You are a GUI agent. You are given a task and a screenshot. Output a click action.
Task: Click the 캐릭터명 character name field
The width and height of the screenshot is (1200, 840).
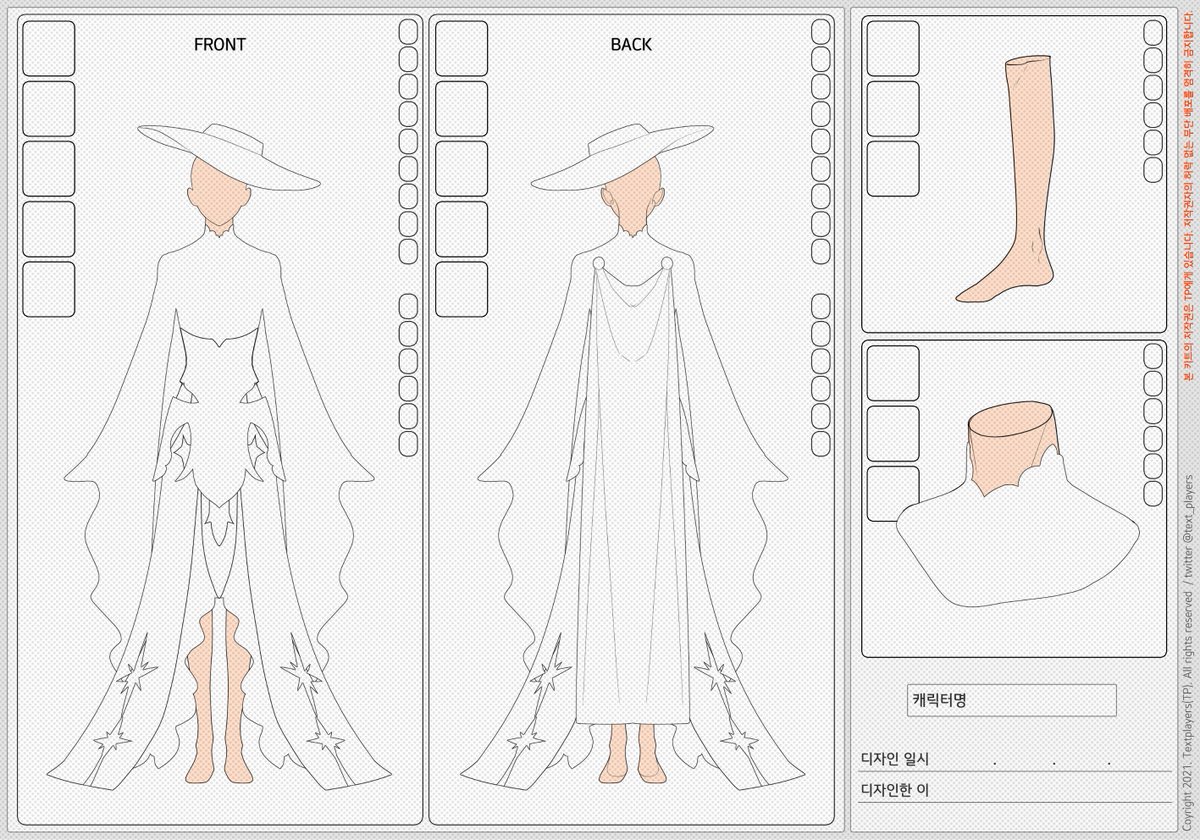click(1010, 700)
